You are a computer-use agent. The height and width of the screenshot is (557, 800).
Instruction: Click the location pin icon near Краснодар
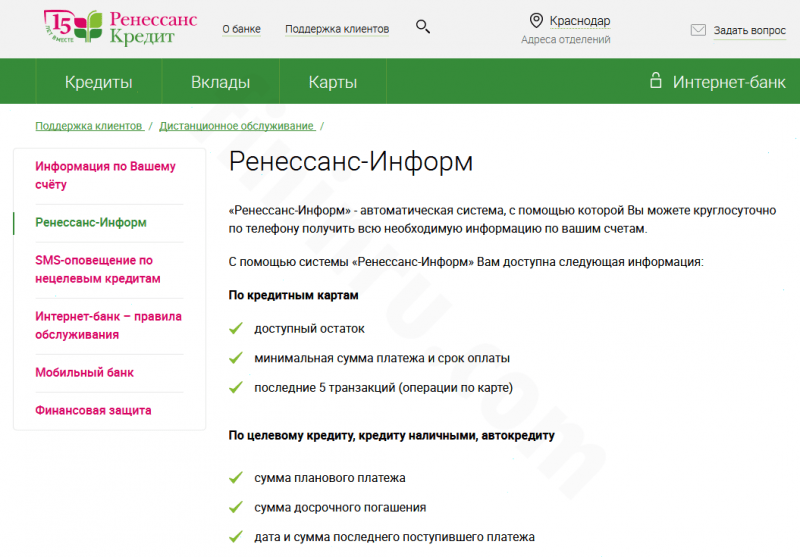pos(536,20)
